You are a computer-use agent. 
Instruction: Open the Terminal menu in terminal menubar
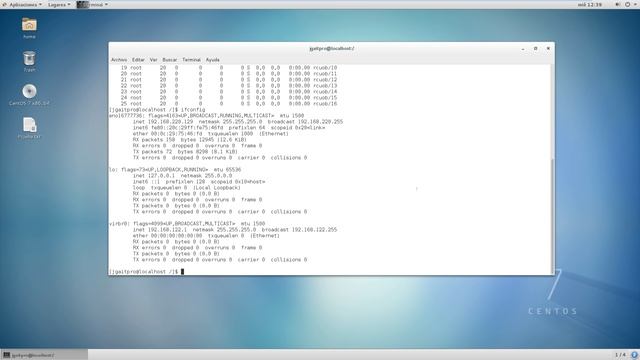[191, 60]
